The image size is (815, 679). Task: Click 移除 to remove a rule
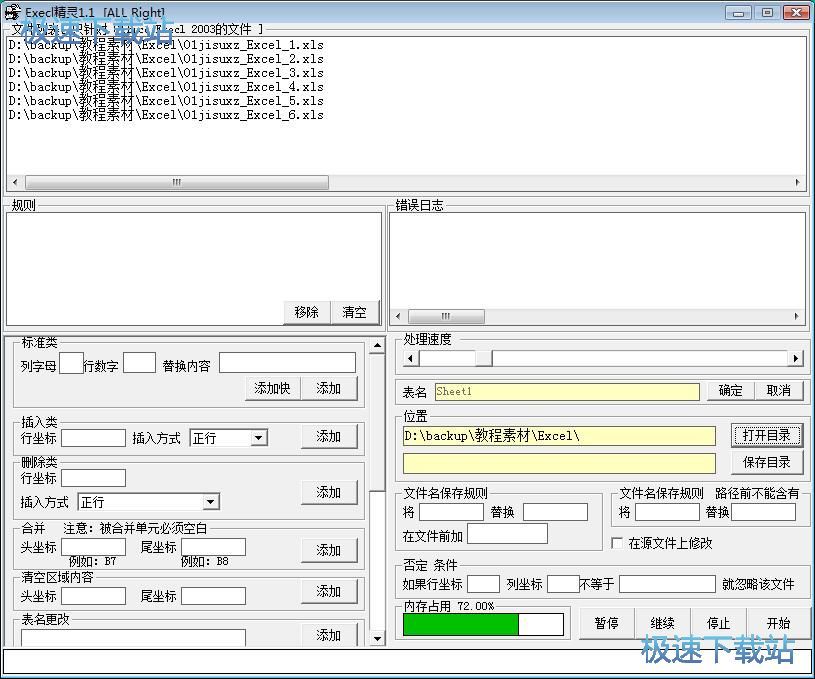tap(307, 312)
